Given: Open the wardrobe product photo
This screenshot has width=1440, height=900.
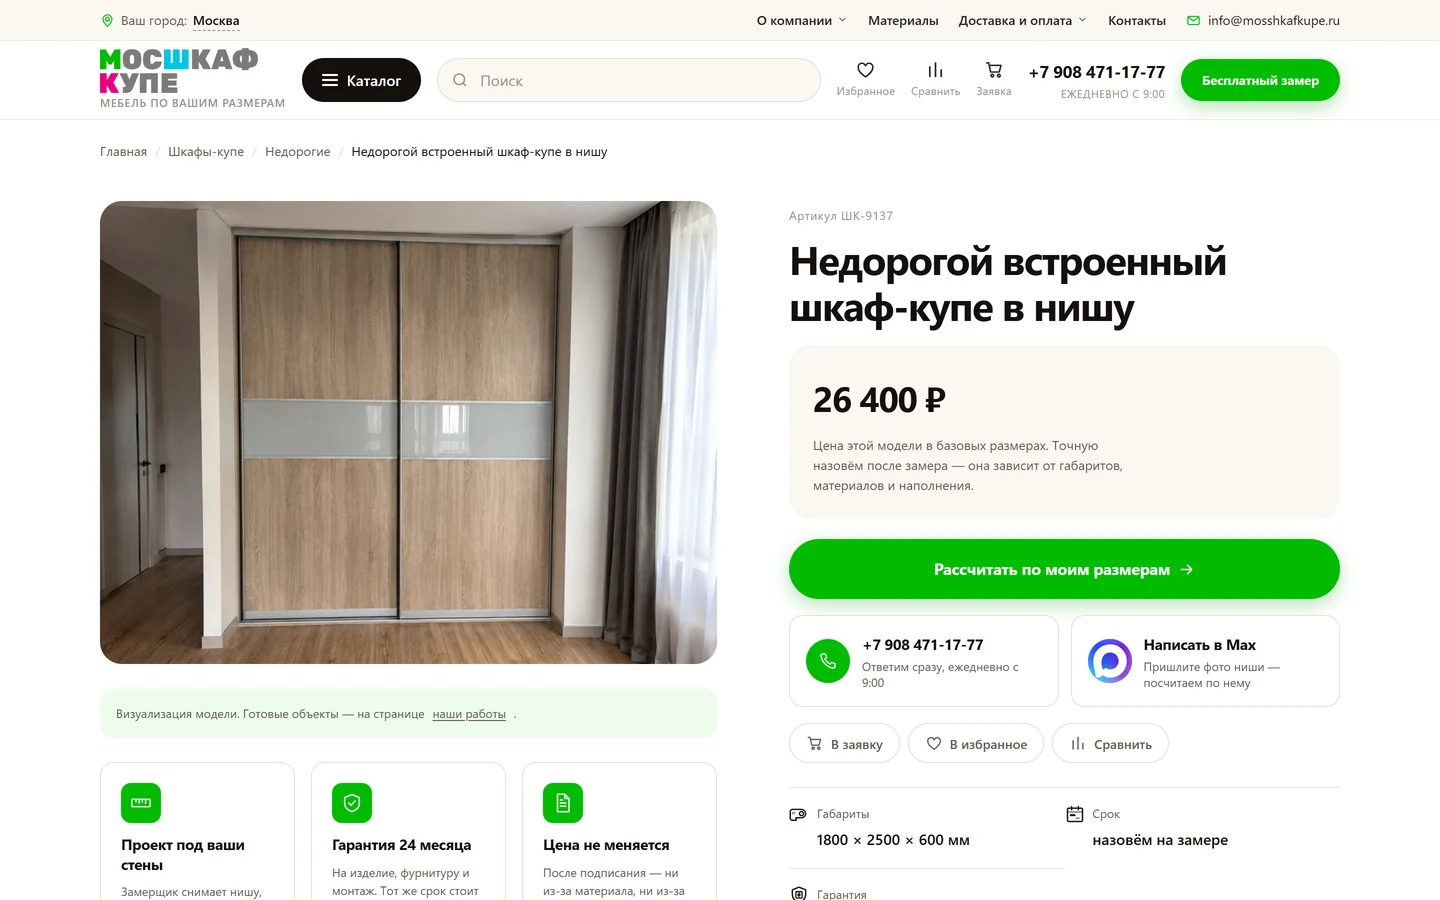Looking at the screenshot, I should click(408, 432).
